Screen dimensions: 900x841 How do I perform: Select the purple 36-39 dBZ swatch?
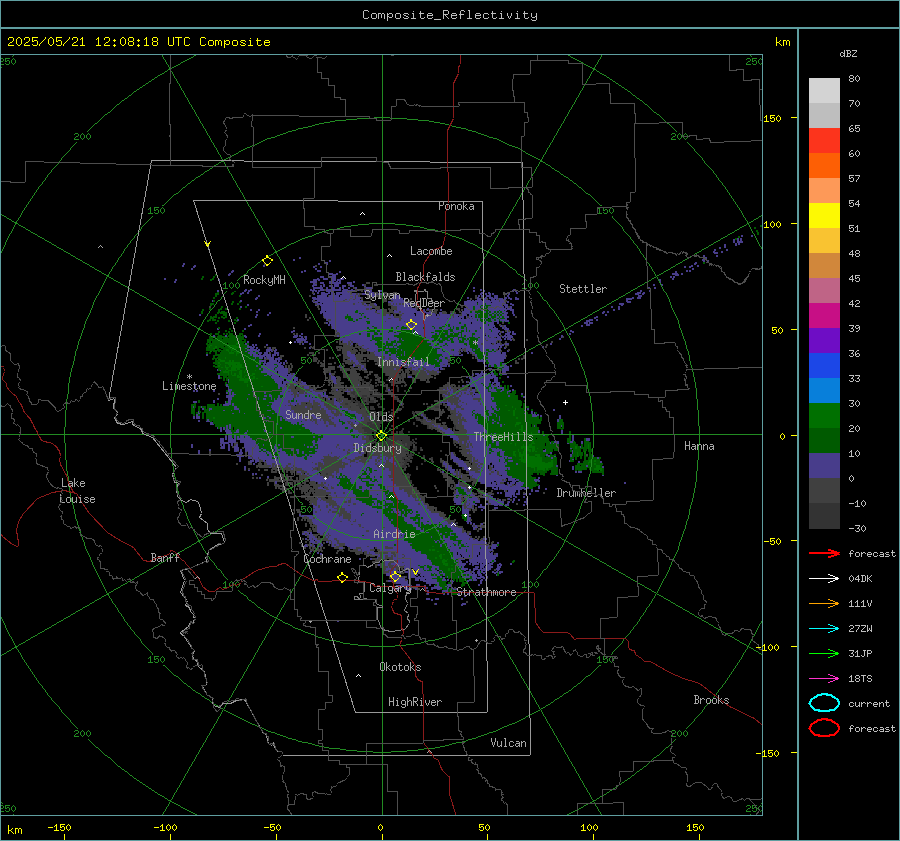coord(824,341)
